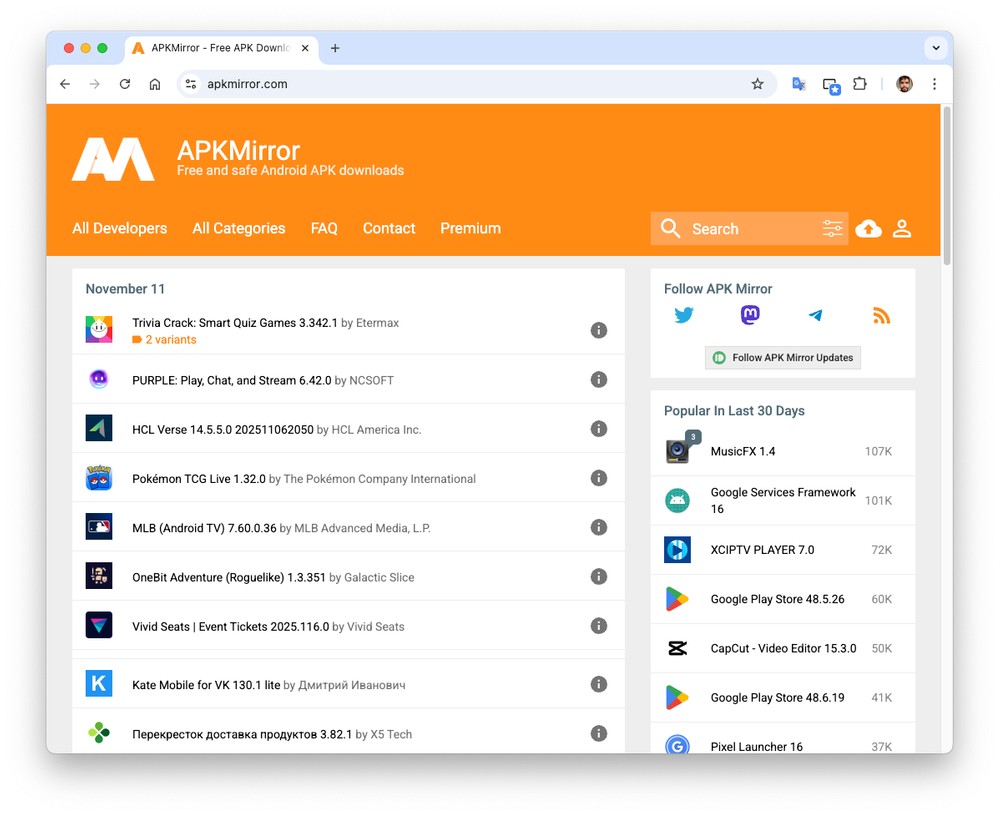This screenshot has width=1000, height=816.
Task: Go to the FAQ page
Action: point(324,228)
